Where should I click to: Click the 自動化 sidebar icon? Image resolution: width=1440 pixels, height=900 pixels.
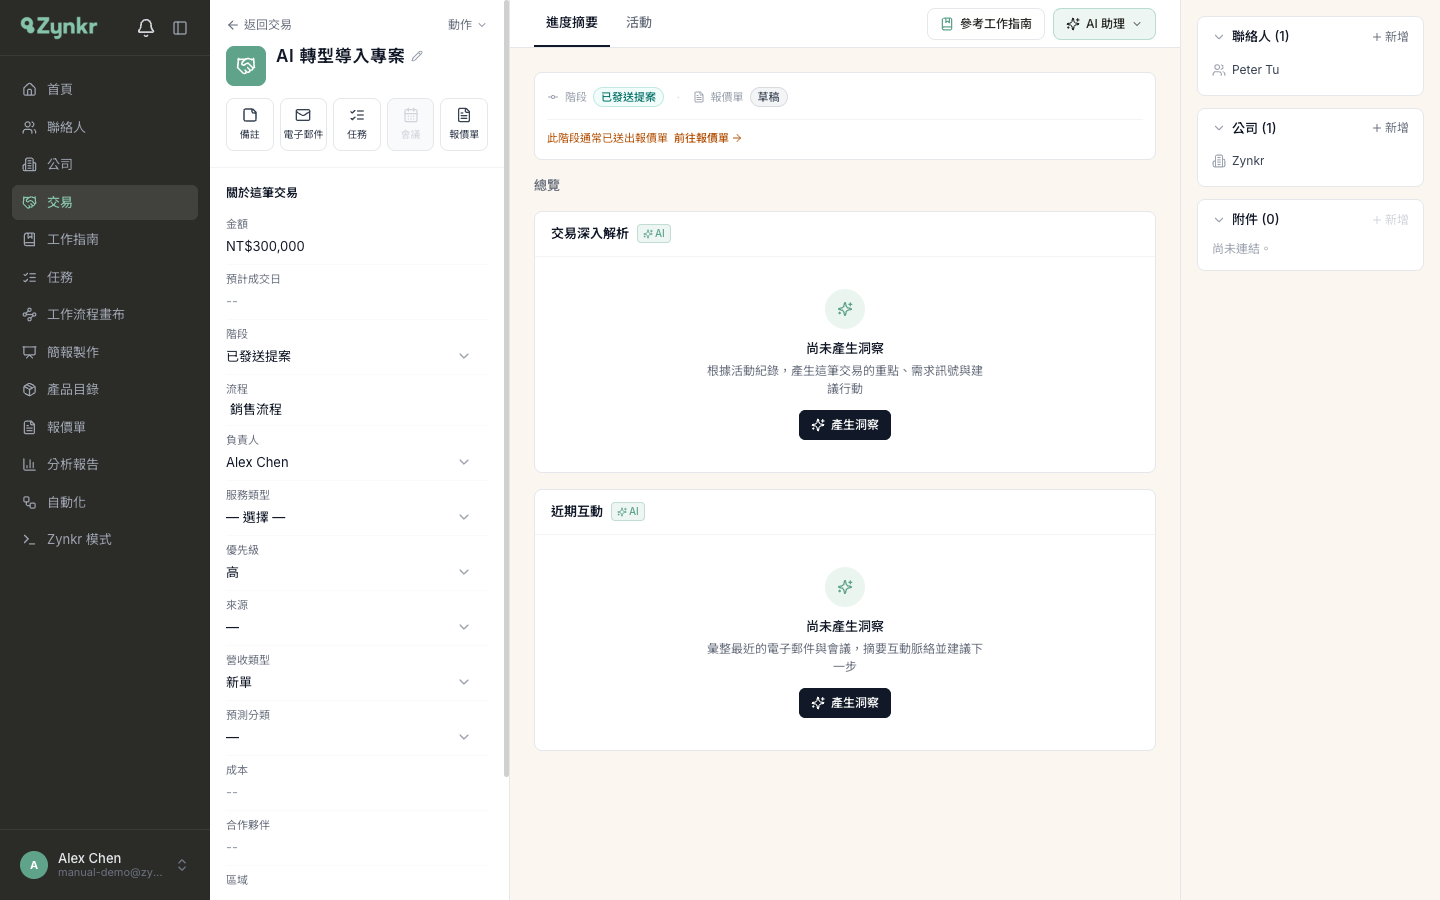(30, 502)
